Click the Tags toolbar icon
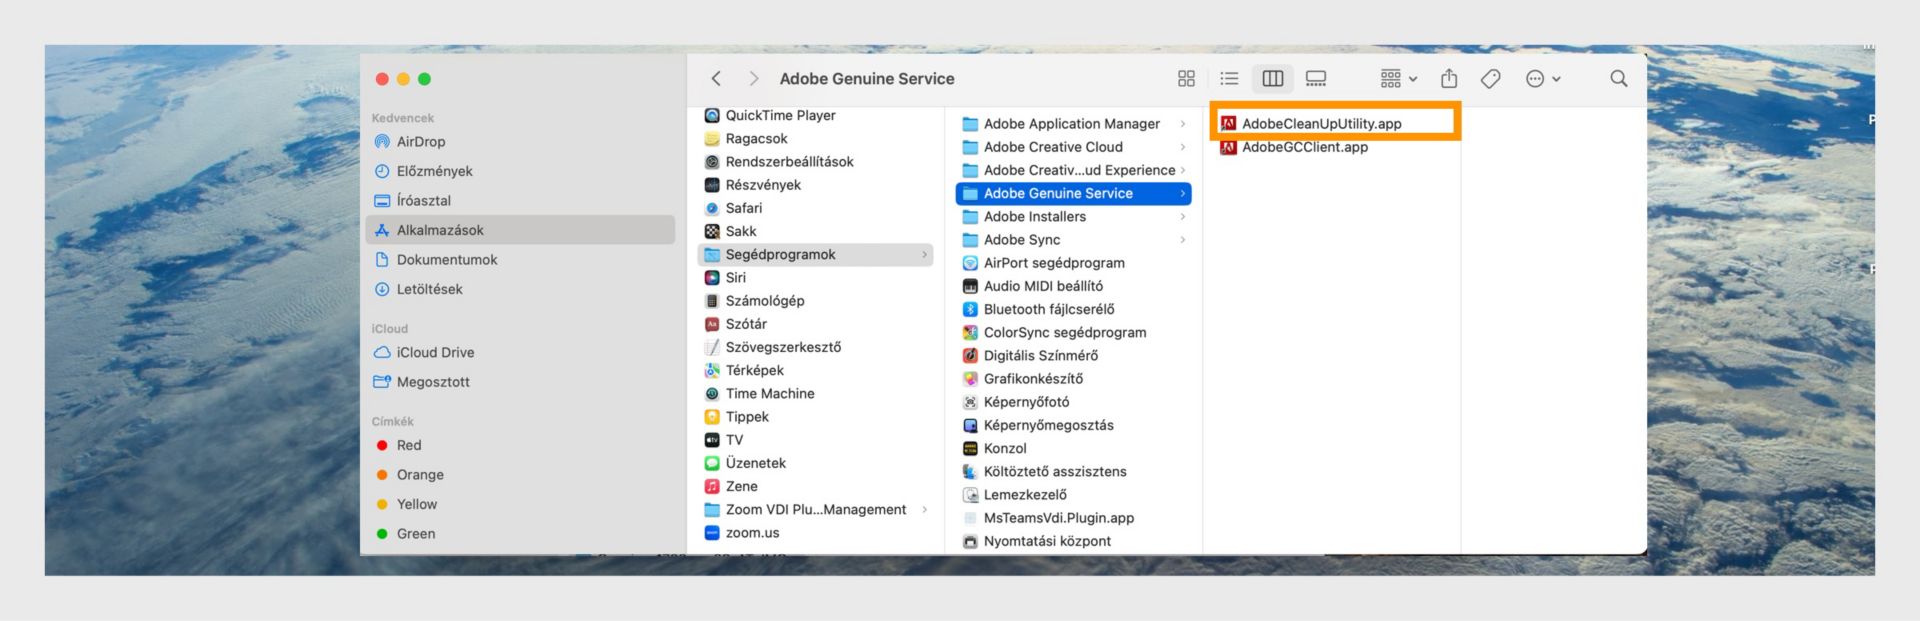This screenshot has height=621, width=1920. pyautogui.click(x=1490, y=78)
